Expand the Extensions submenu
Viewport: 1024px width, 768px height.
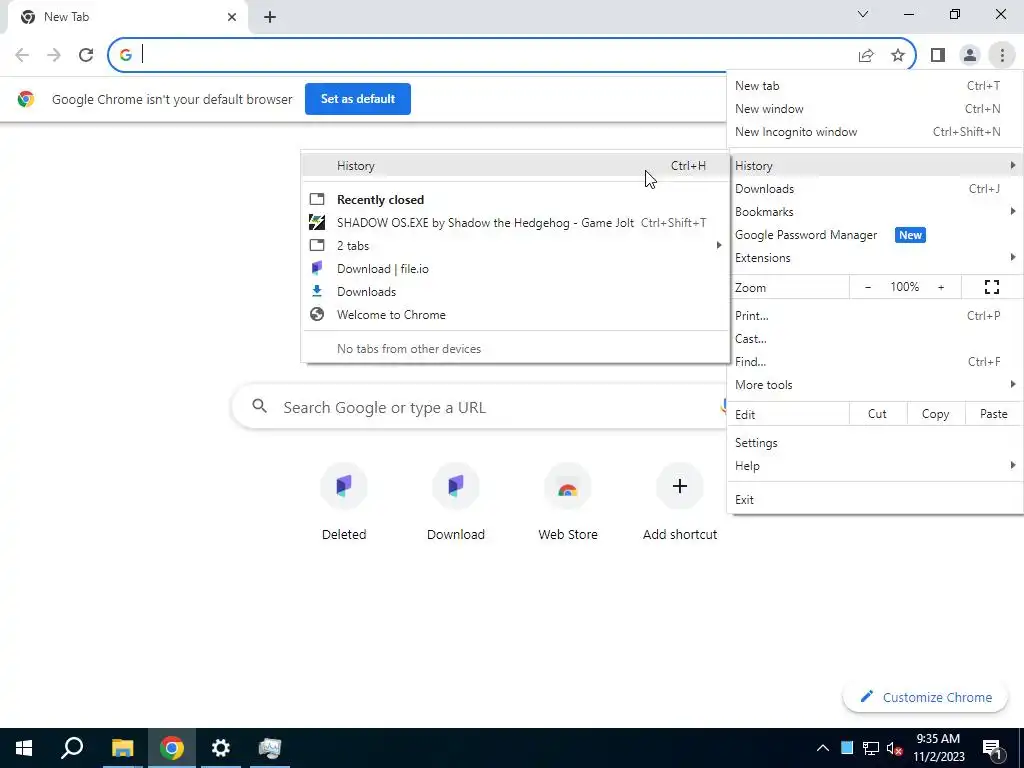click(x=874, y=257)
